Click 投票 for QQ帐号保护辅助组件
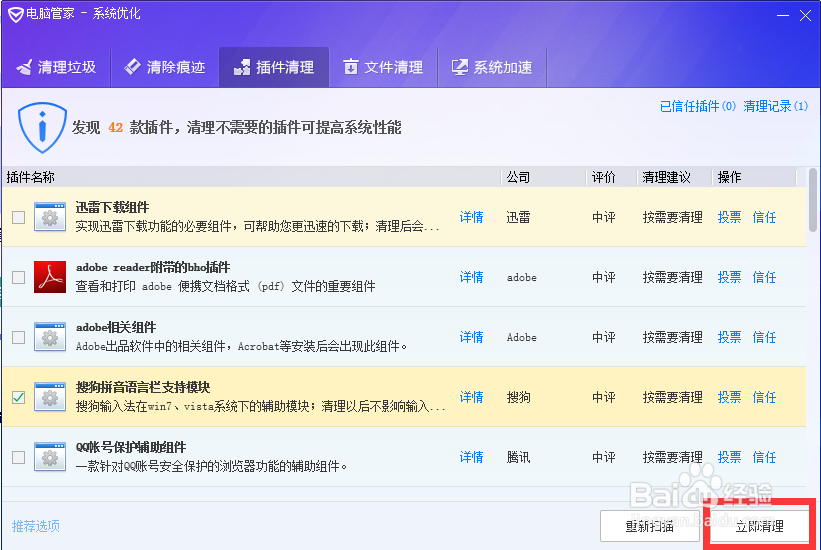Screen dimensions: 821x550 tap(729, 457)
